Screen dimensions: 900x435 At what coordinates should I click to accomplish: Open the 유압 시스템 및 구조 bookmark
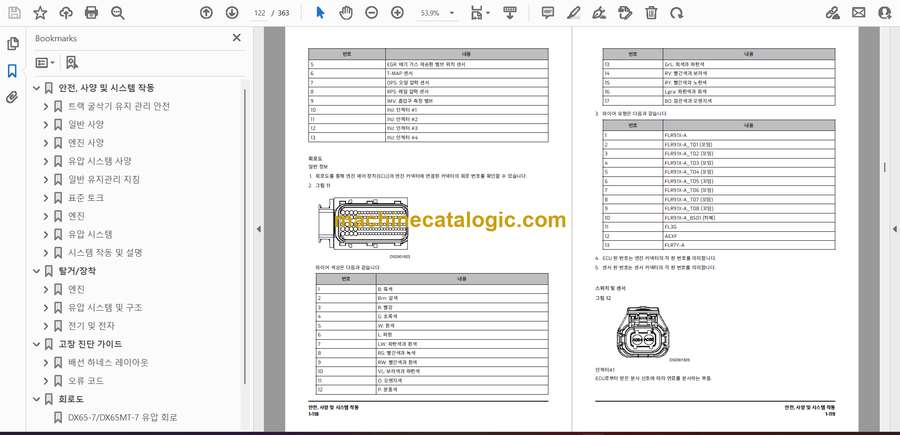(x=106, y=308)
